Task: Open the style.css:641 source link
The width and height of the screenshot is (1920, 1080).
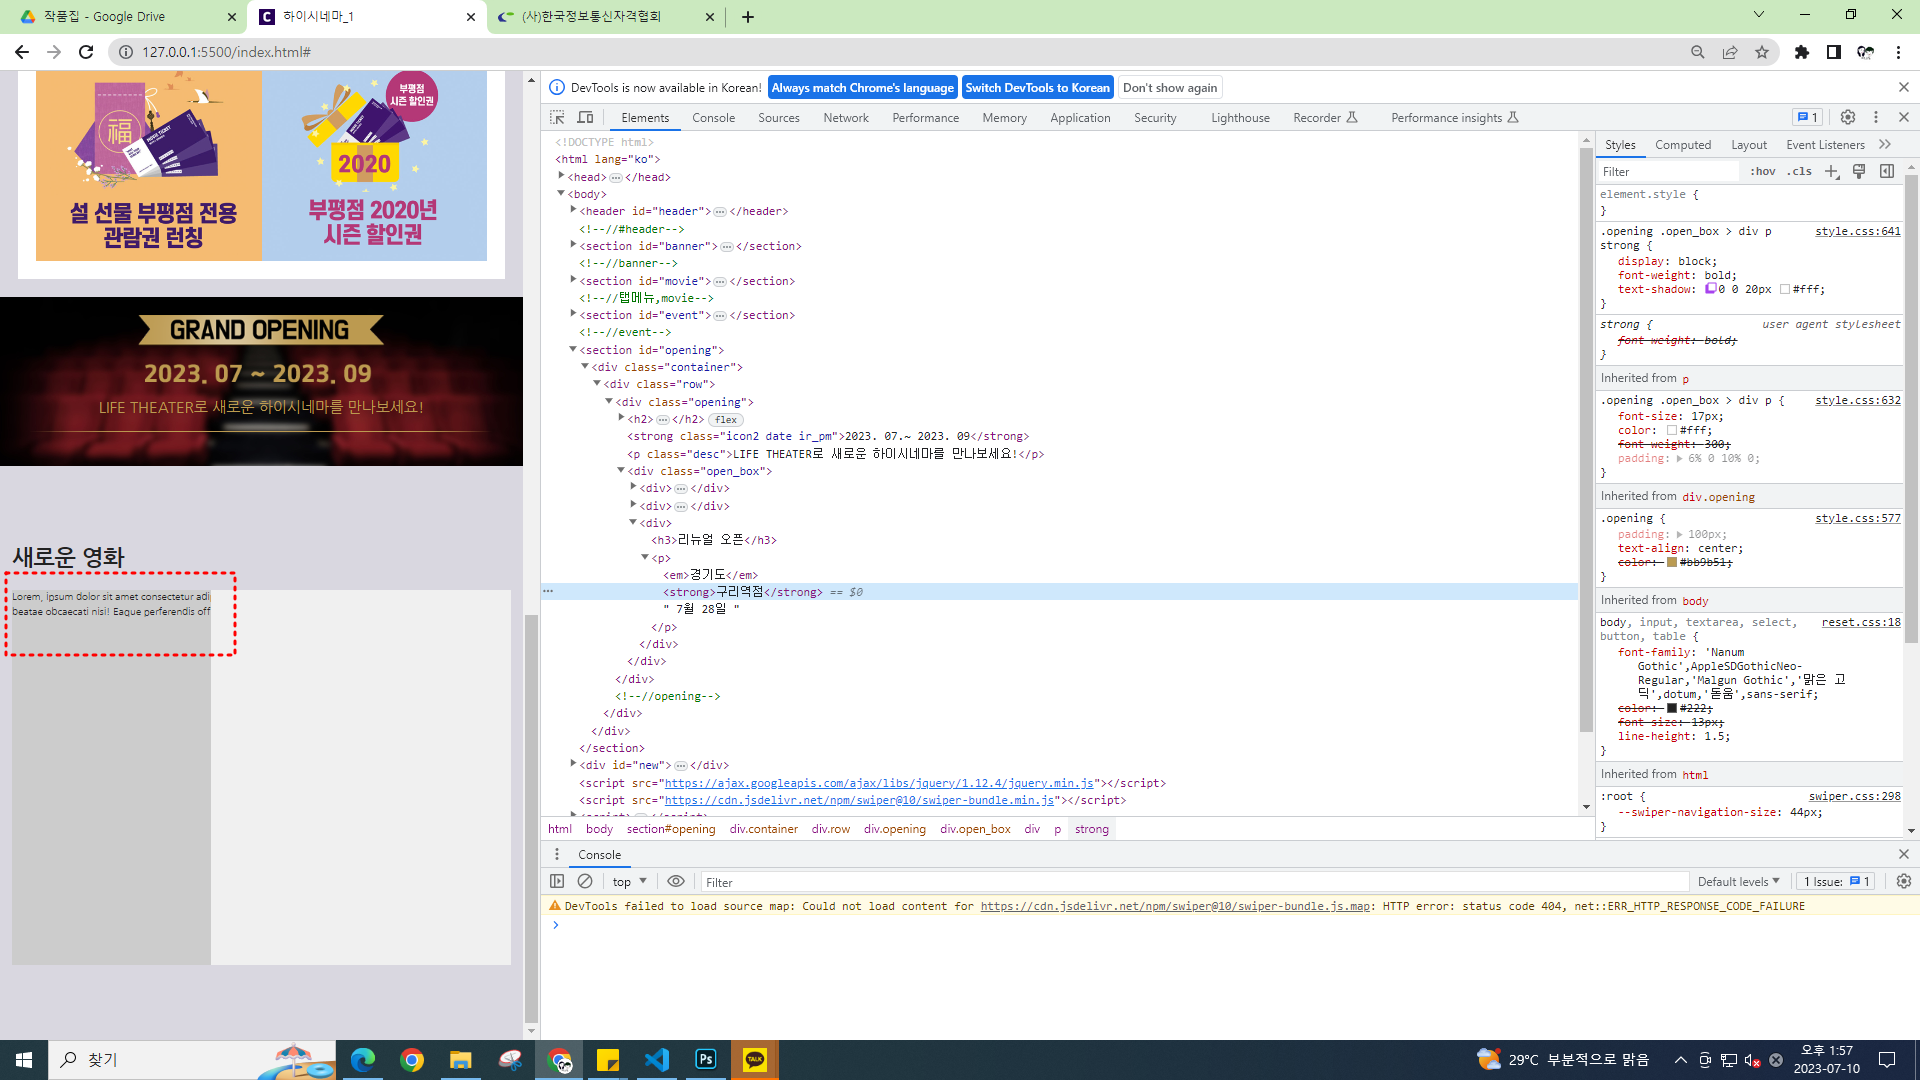Action: (1857, 231)
